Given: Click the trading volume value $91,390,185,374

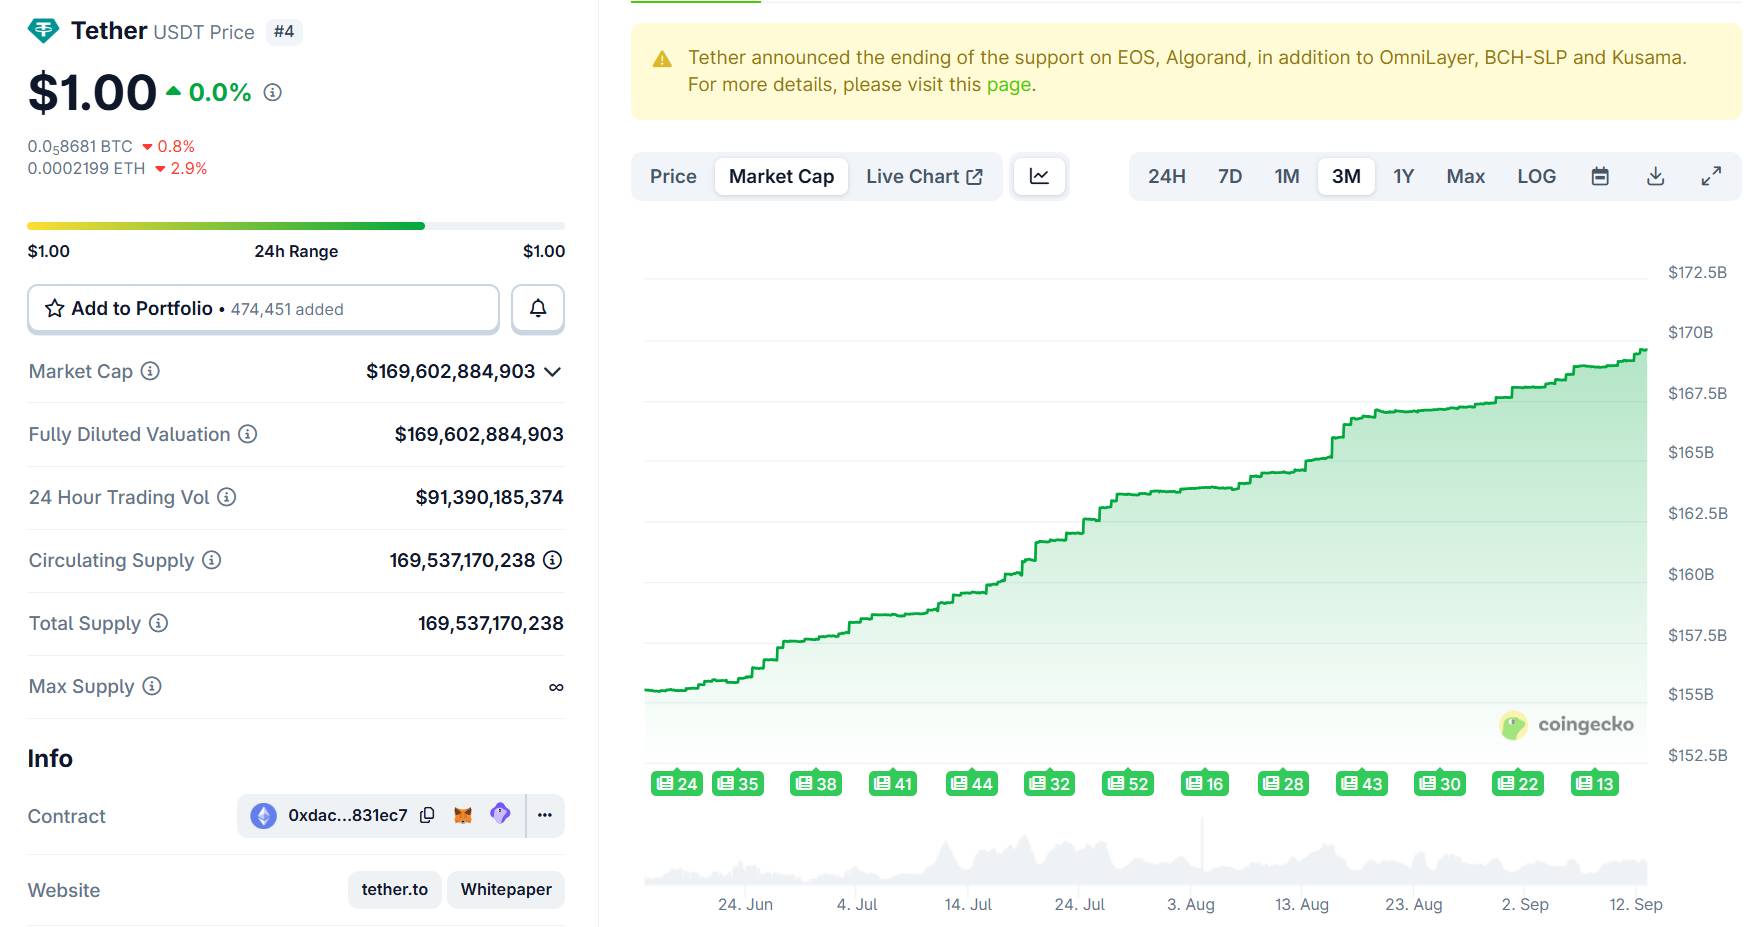Looking at the screenshot, I should [x=489, y=497].
